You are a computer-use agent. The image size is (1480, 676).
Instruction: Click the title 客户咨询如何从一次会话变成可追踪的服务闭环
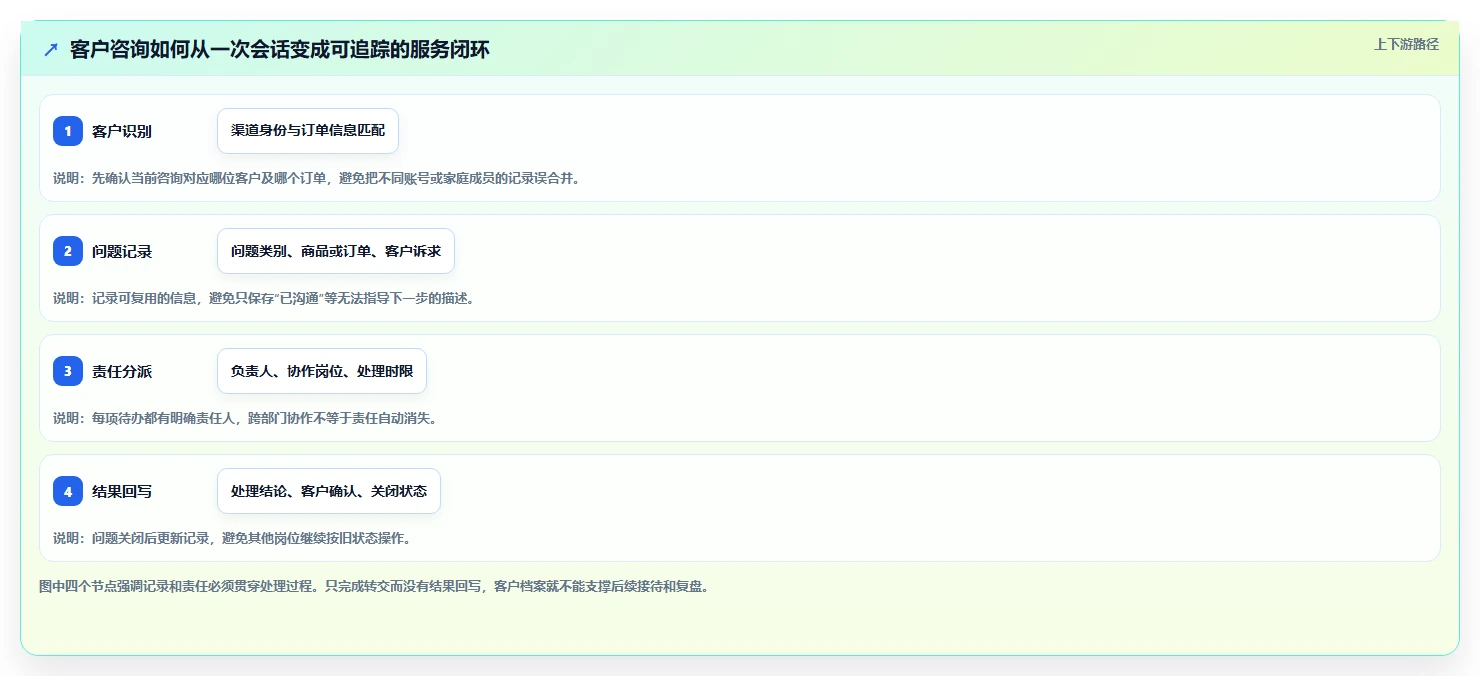tap(280, 50)
